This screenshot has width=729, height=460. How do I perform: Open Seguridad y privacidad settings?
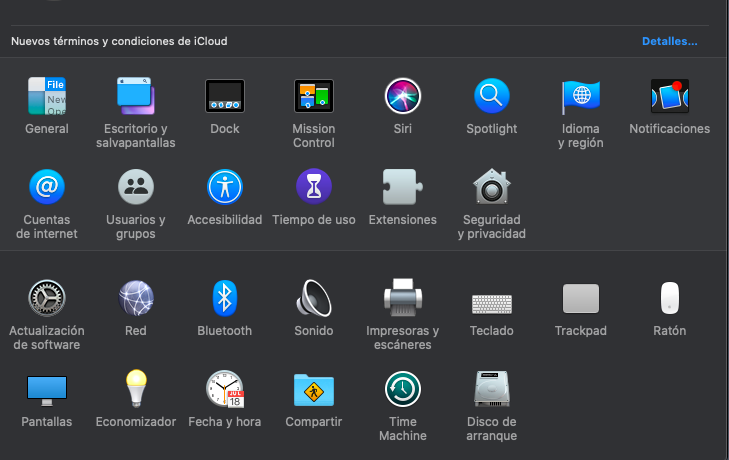[x=492, y=187]
